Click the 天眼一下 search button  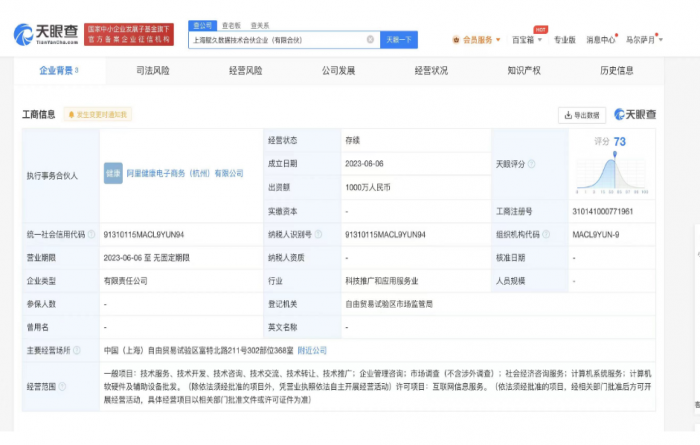(x=399, y=40)
